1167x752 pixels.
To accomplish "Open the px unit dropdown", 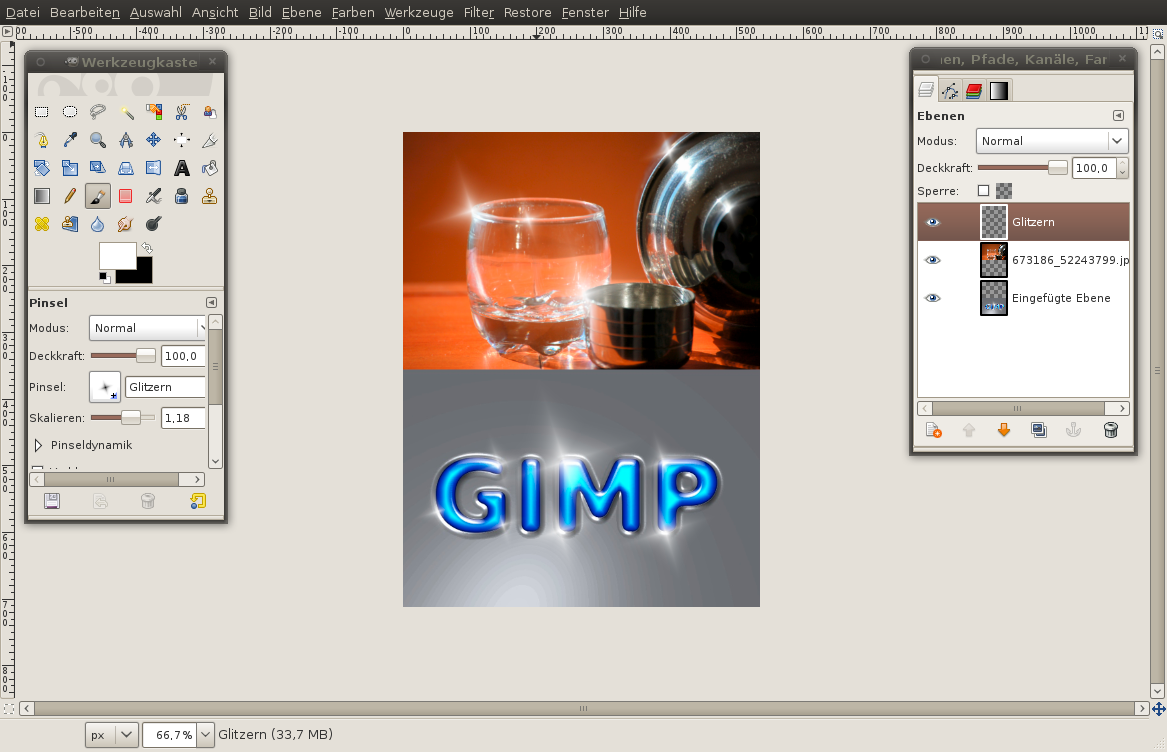I will pos(112,735).
